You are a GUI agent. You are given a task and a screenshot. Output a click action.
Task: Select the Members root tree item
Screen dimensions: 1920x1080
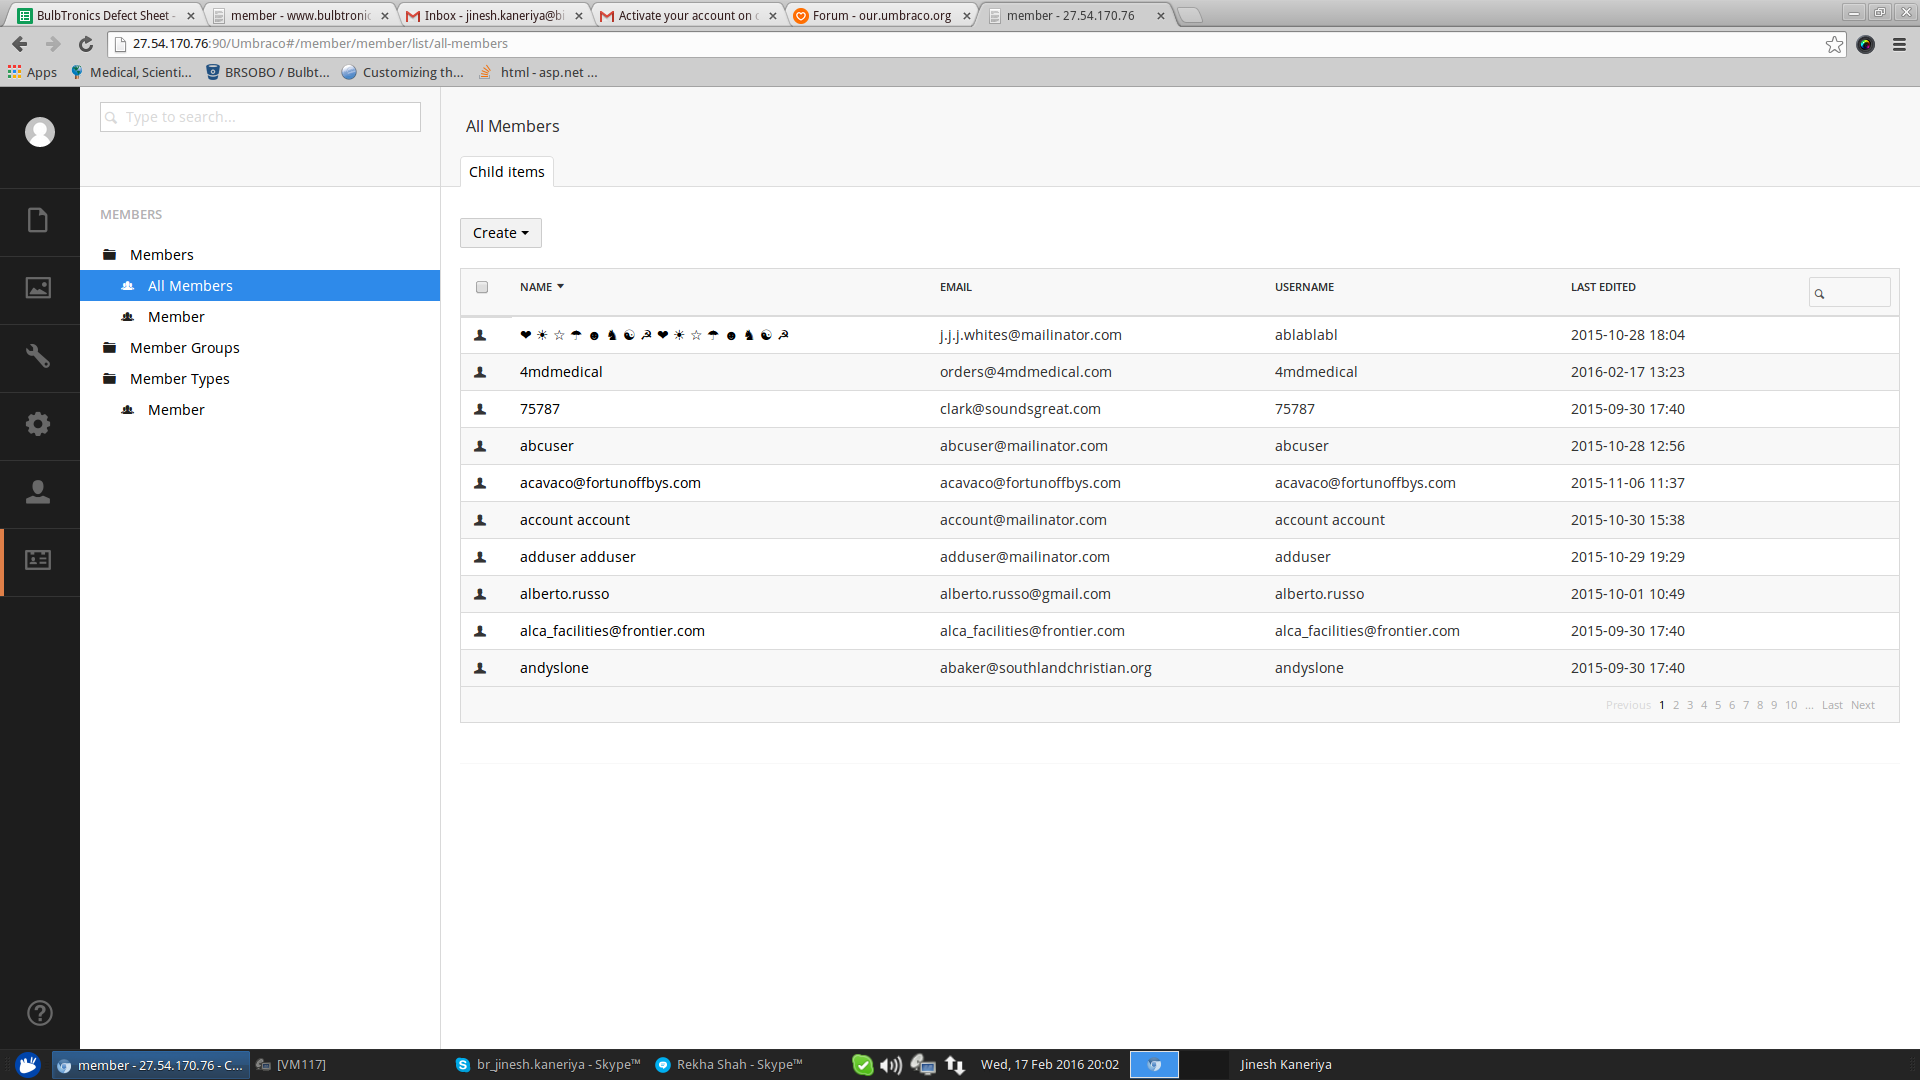coord(162,255)
